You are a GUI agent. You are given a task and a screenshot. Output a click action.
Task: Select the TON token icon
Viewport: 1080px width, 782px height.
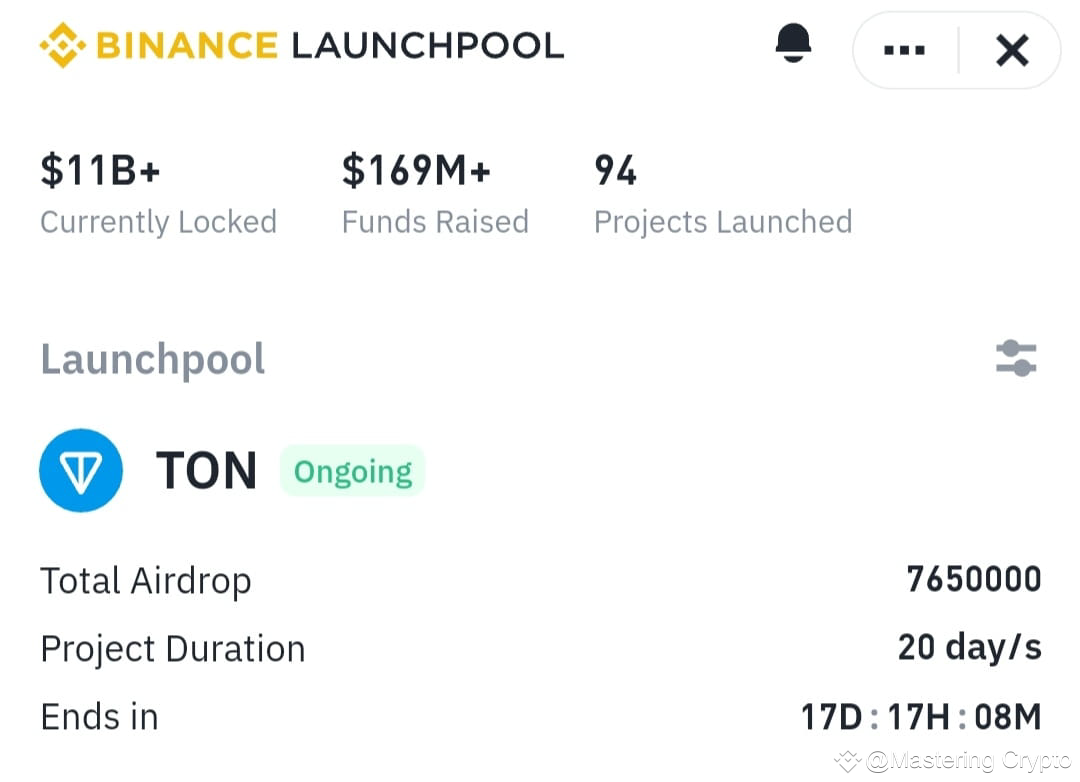point(81,470)
